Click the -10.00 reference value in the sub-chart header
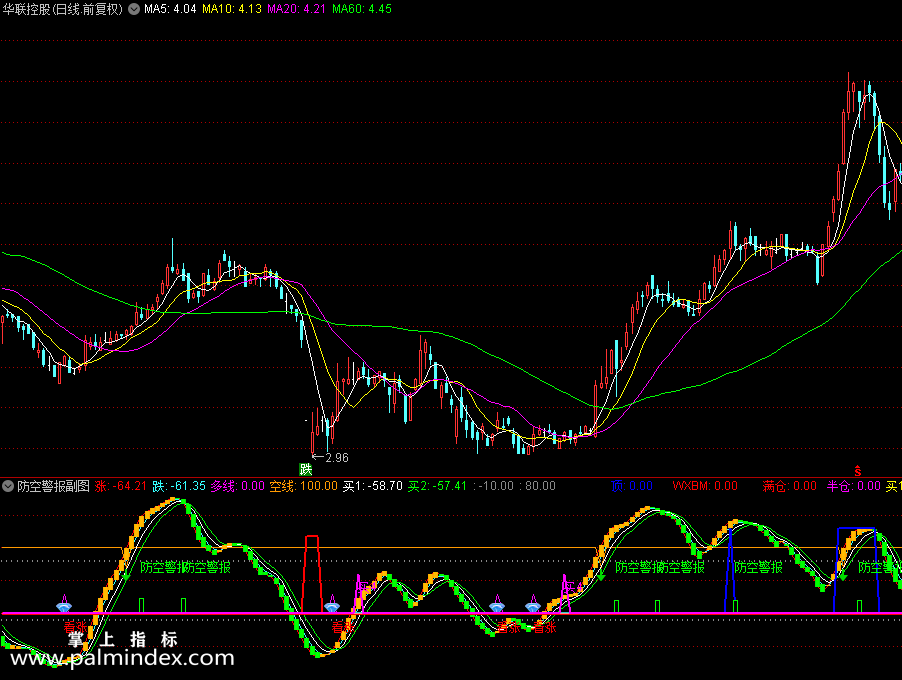 495,486
